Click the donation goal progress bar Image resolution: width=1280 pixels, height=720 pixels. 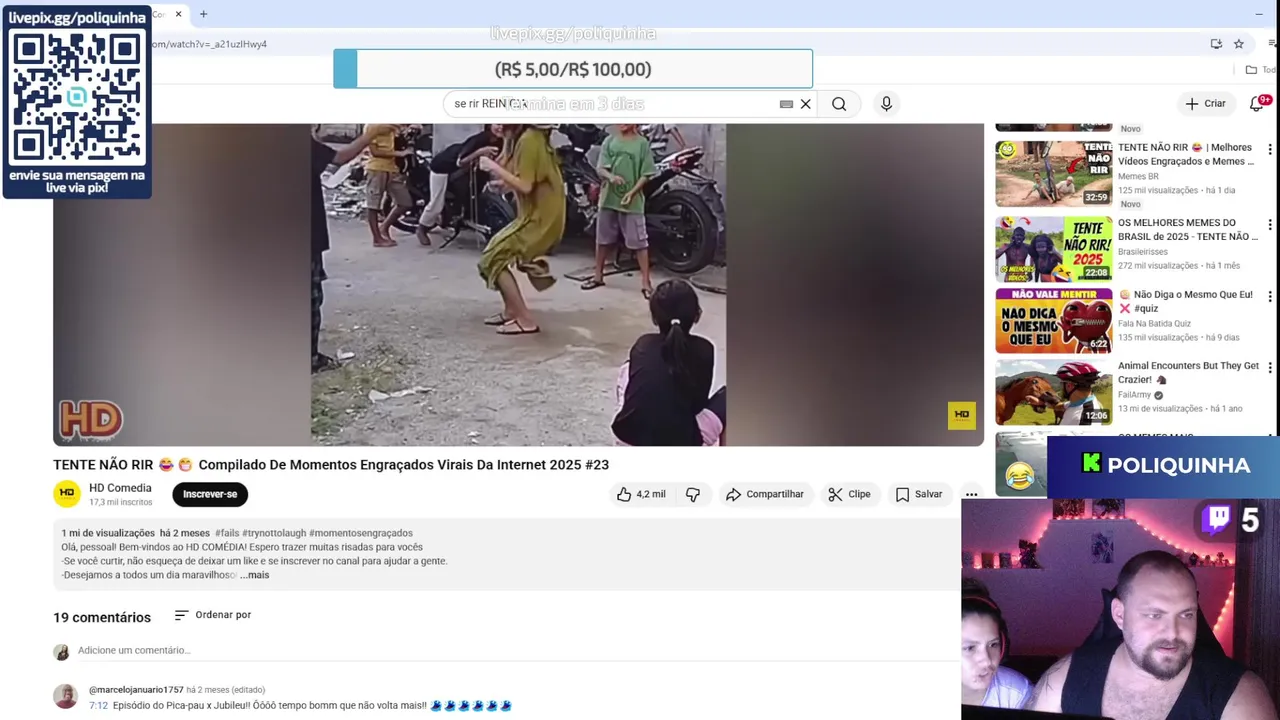[x=573, y=69]
